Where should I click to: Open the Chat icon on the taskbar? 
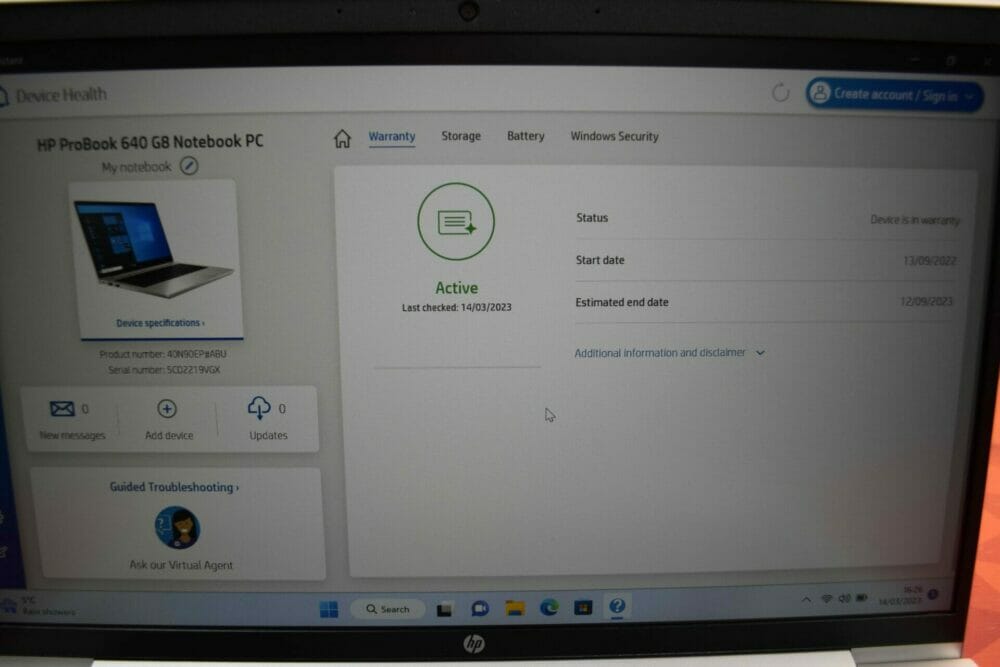(x=480, y=609)
